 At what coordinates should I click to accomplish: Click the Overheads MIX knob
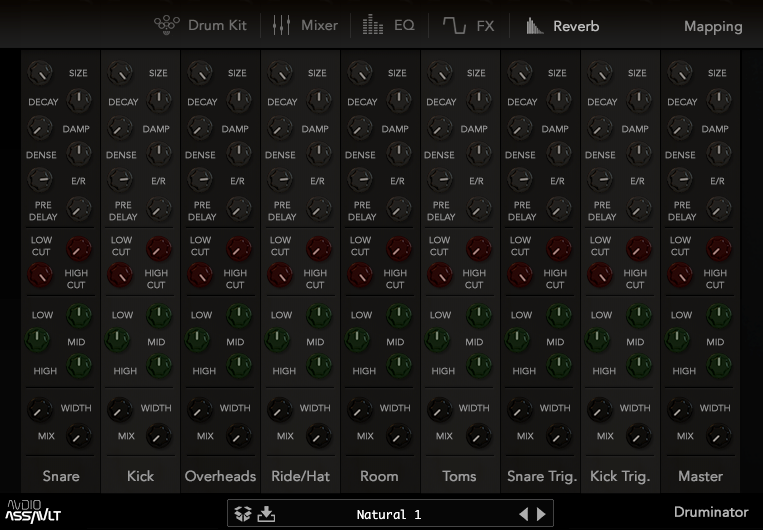(x=238, y=436)
